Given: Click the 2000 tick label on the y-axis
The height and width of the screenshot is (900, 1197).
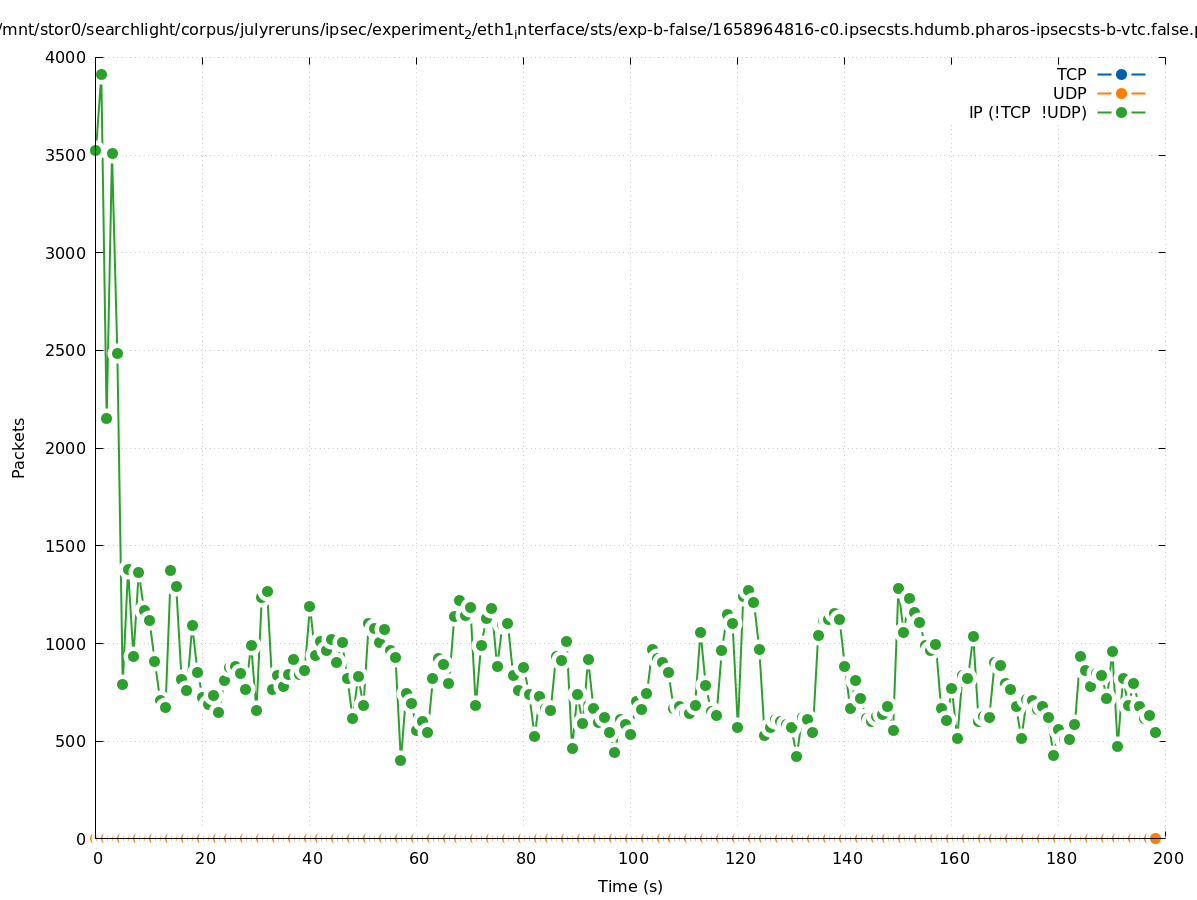Looking at the screenshot, I should click(66, 448).
